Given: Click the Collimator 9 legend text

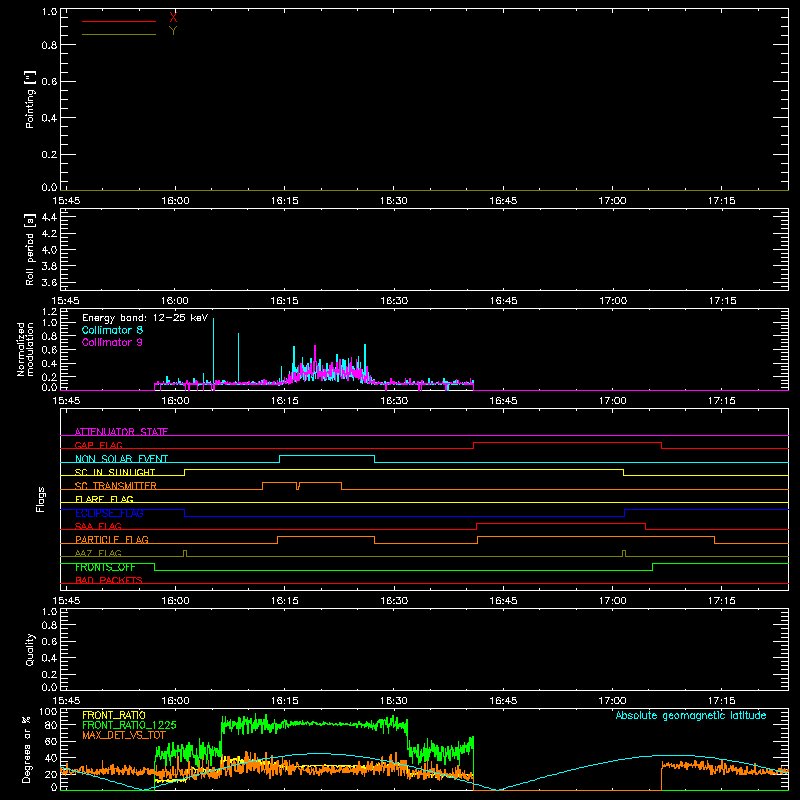Looking at the screenshot, I should (x=112, y=342).
